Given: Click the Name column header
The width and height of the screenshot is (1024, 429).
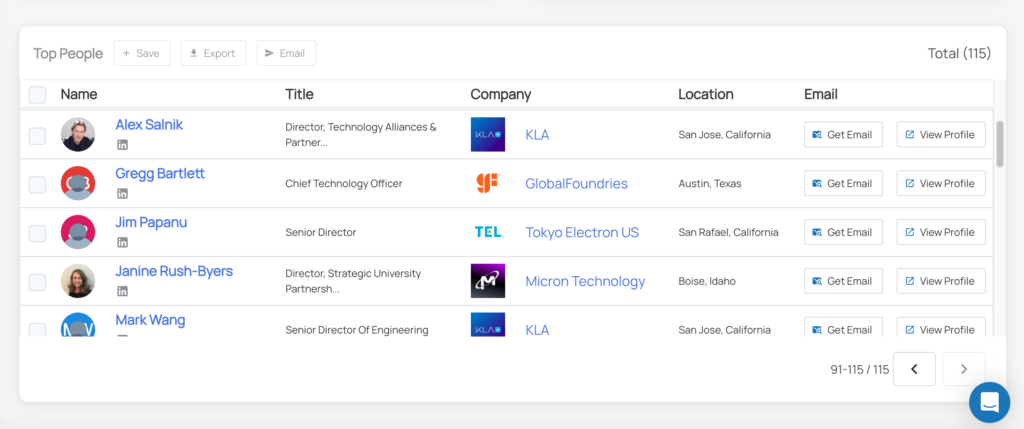Looking at the screenshot, I should 79,94.
